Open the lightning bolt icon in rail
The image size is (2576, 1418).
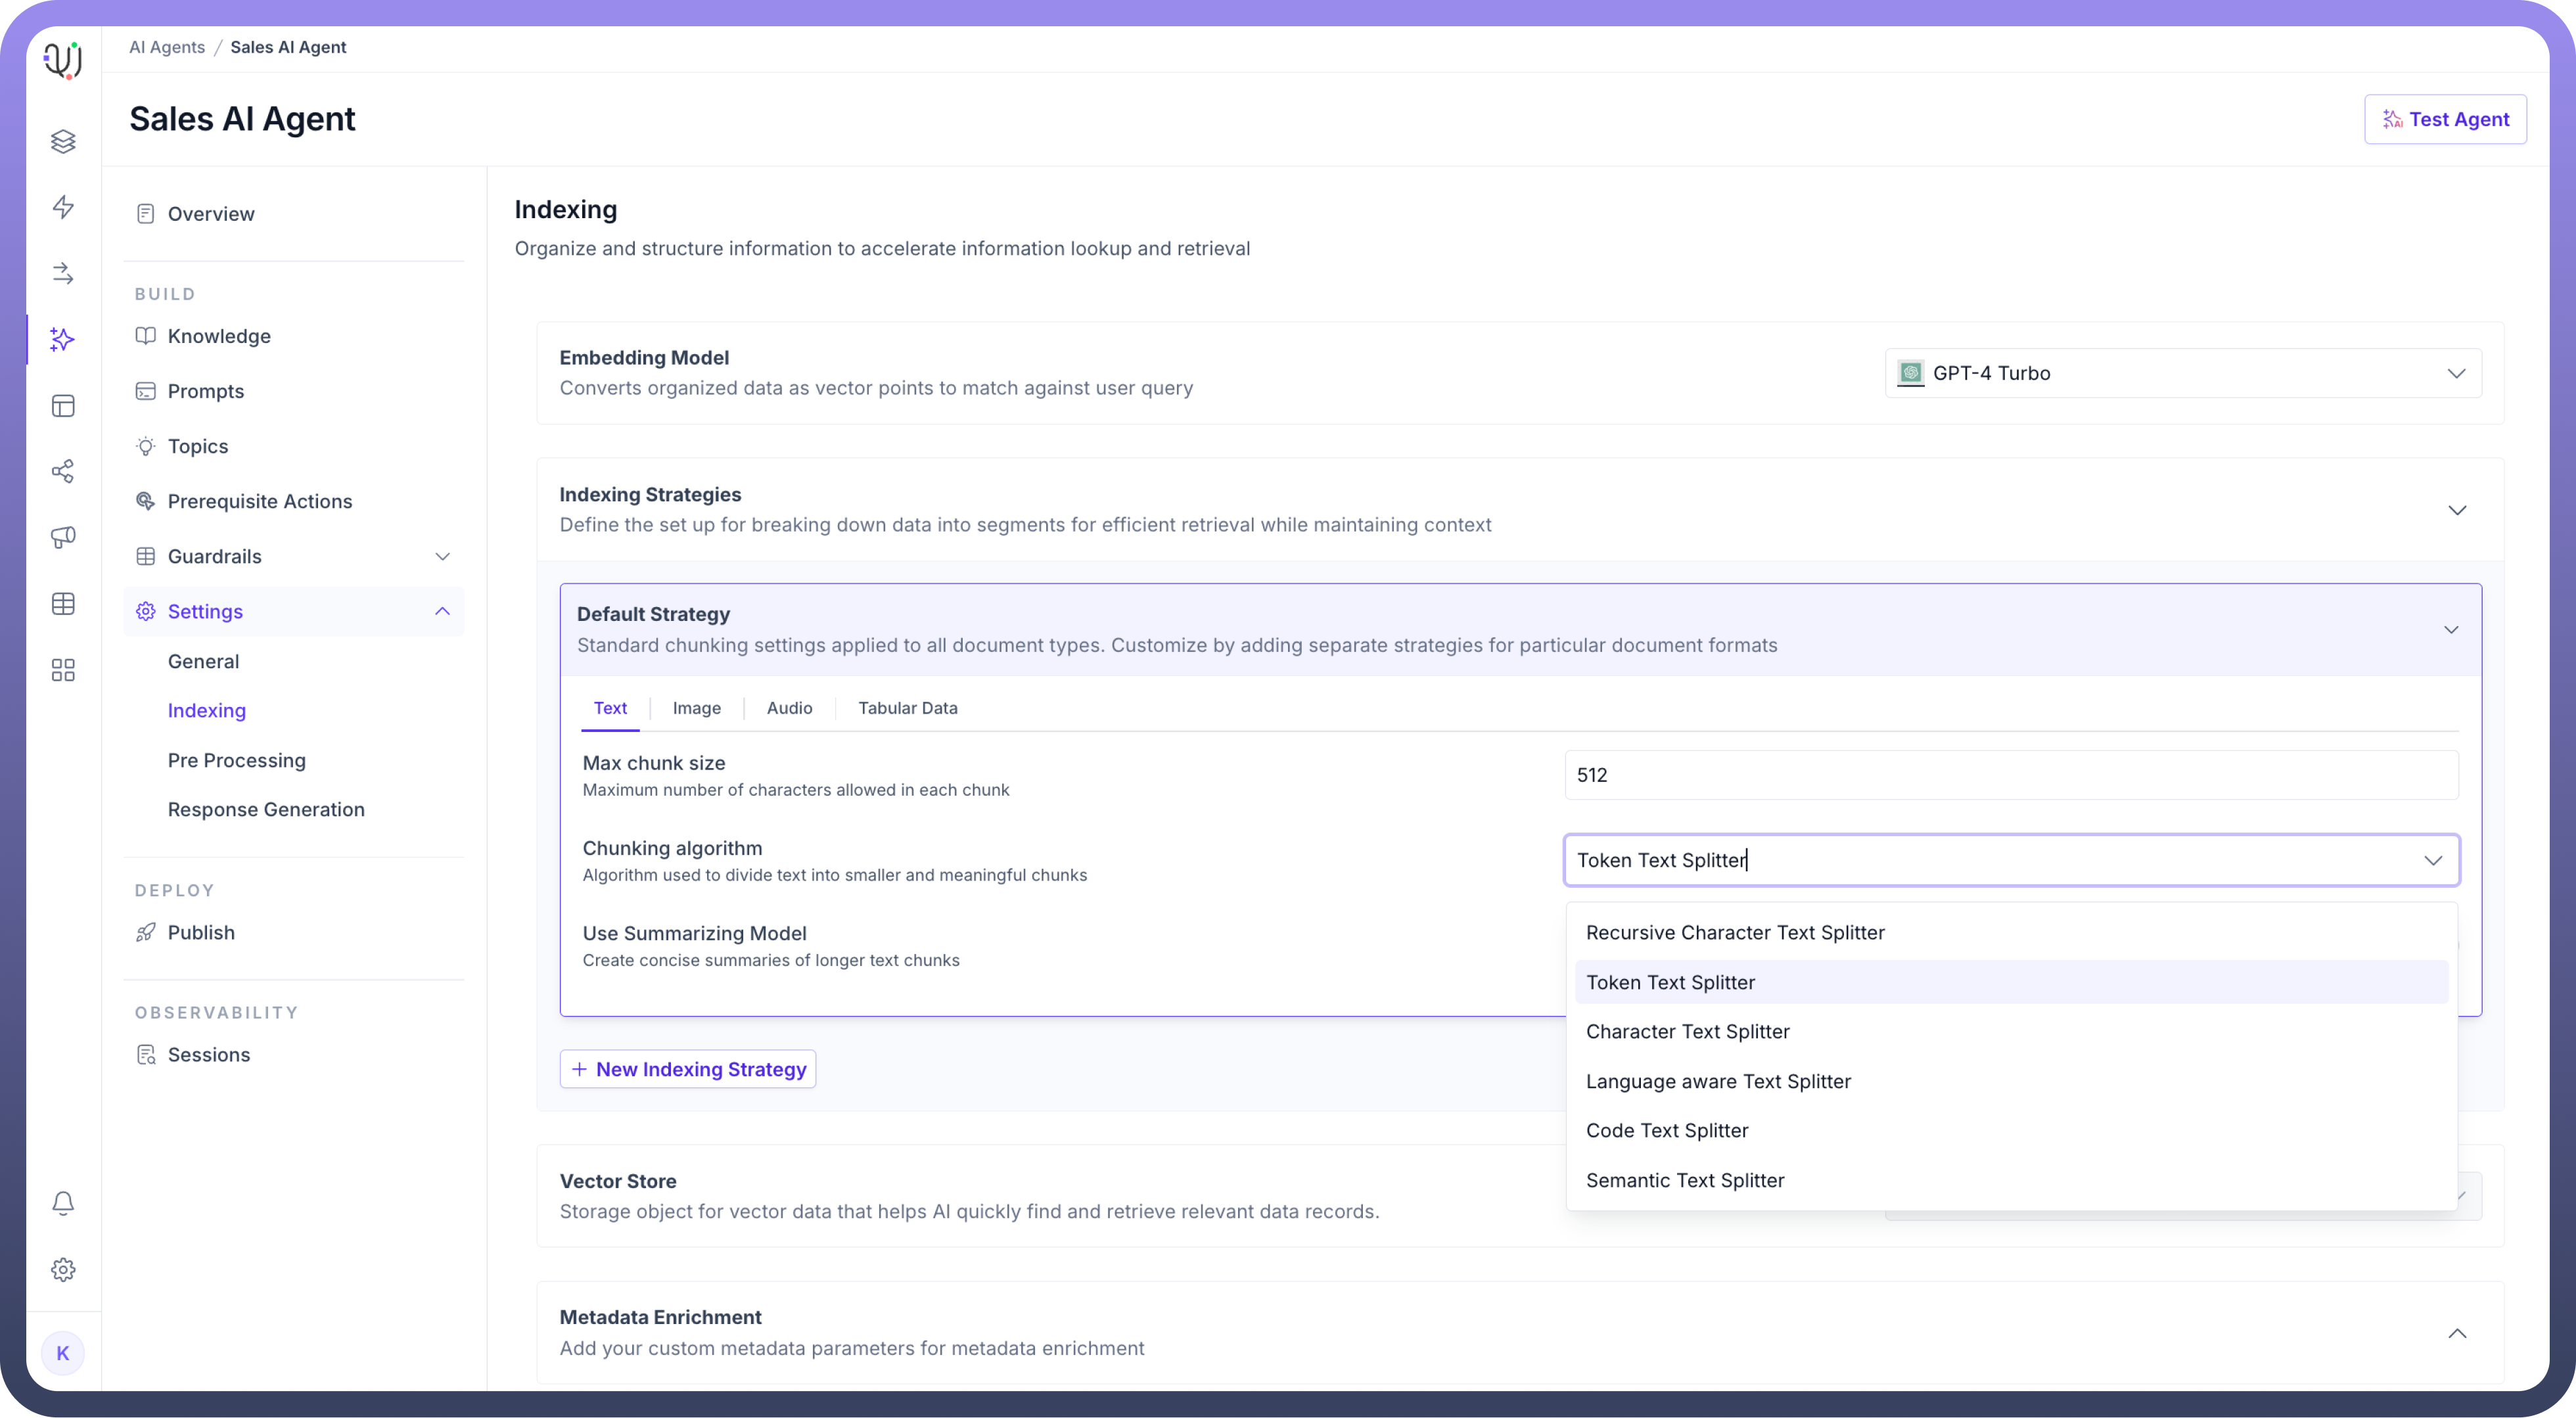click(x=63, y=207)
